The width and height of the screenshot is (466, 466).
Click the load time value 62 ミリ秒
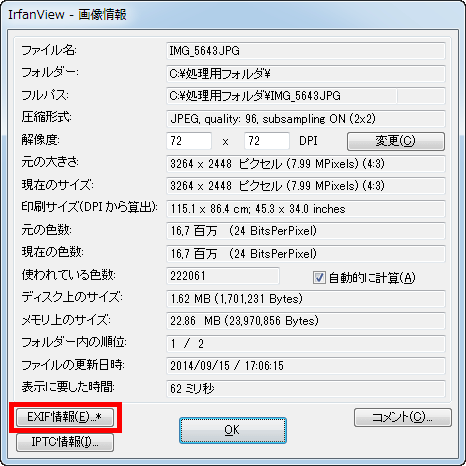pos(306,389)
